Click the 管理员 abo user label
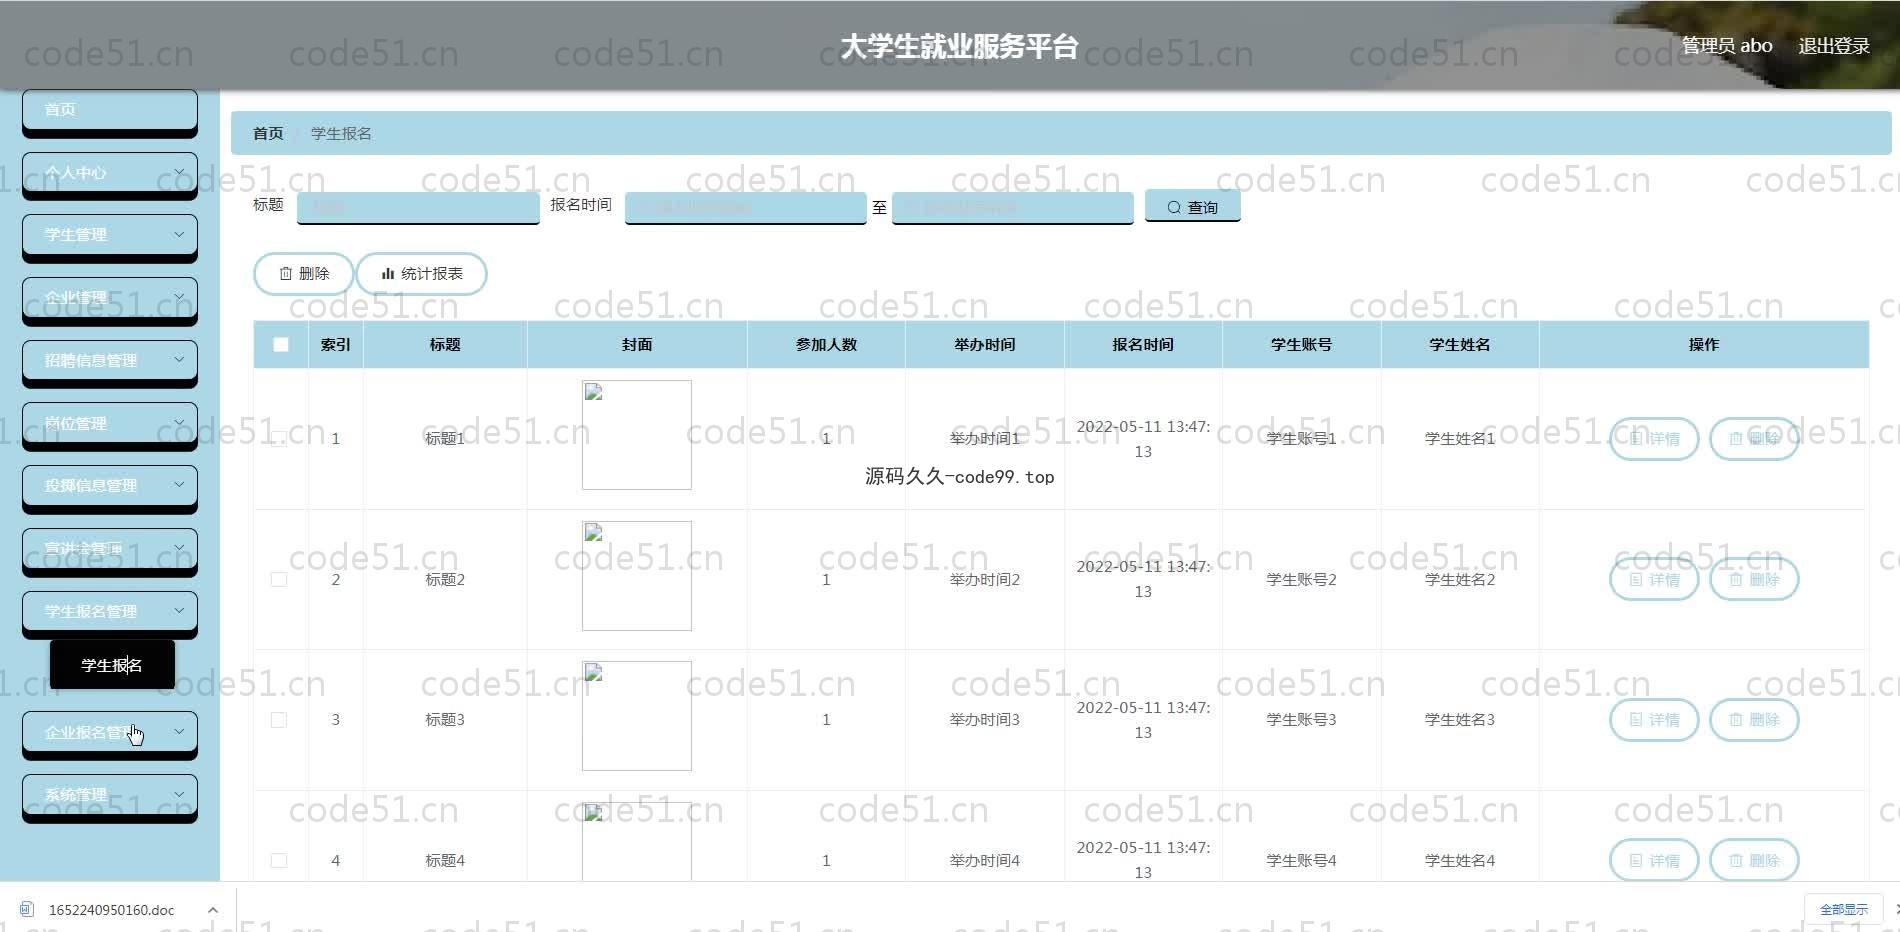 (x=1727, y=46)
